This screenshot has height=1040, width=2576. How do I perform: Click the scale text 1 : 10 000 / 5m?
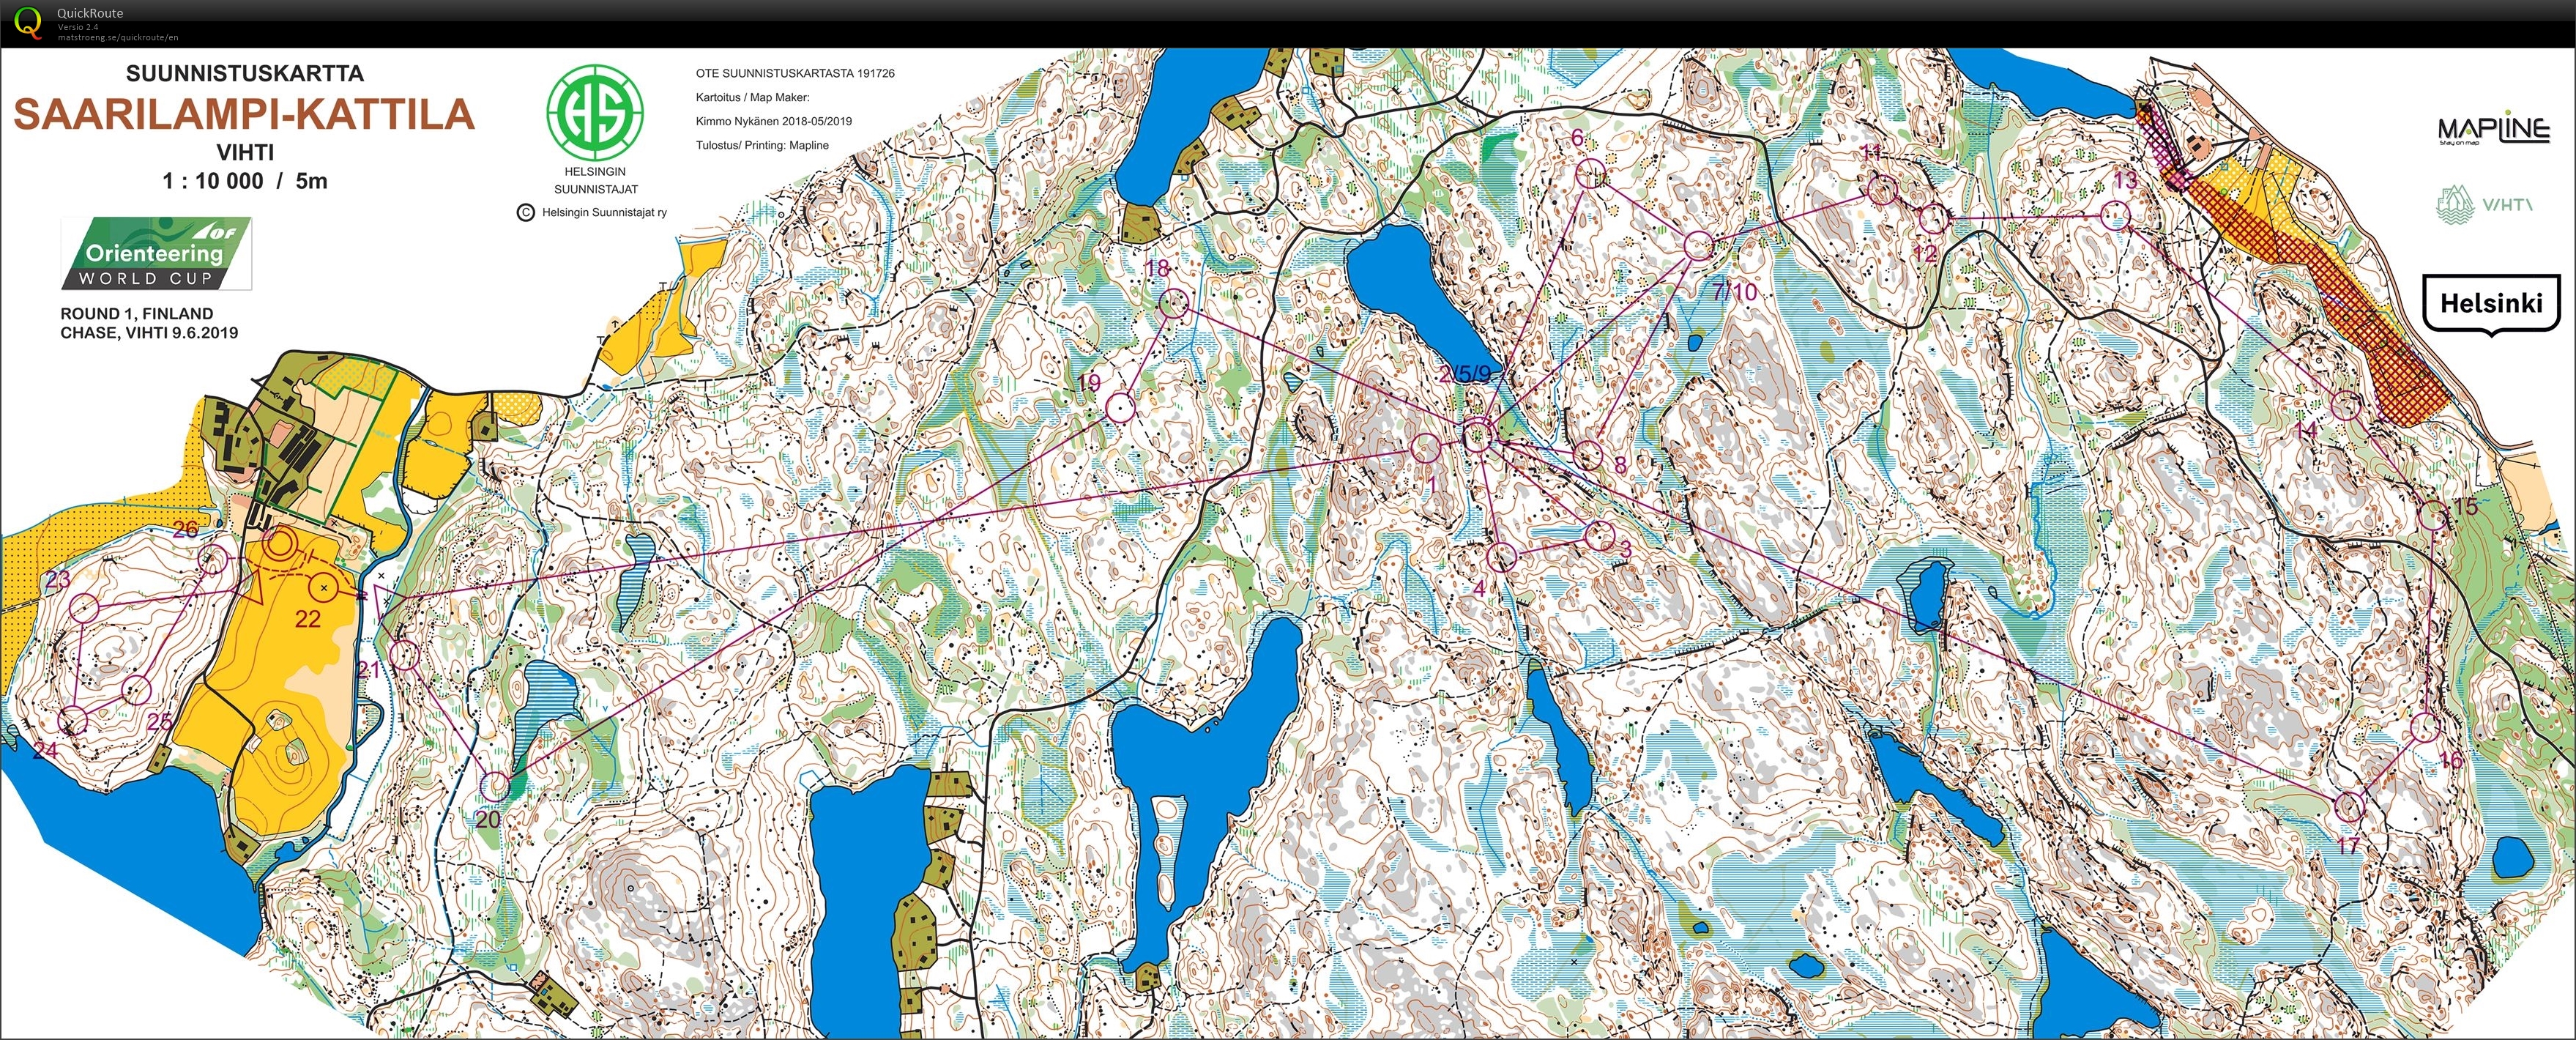point(245,181)
